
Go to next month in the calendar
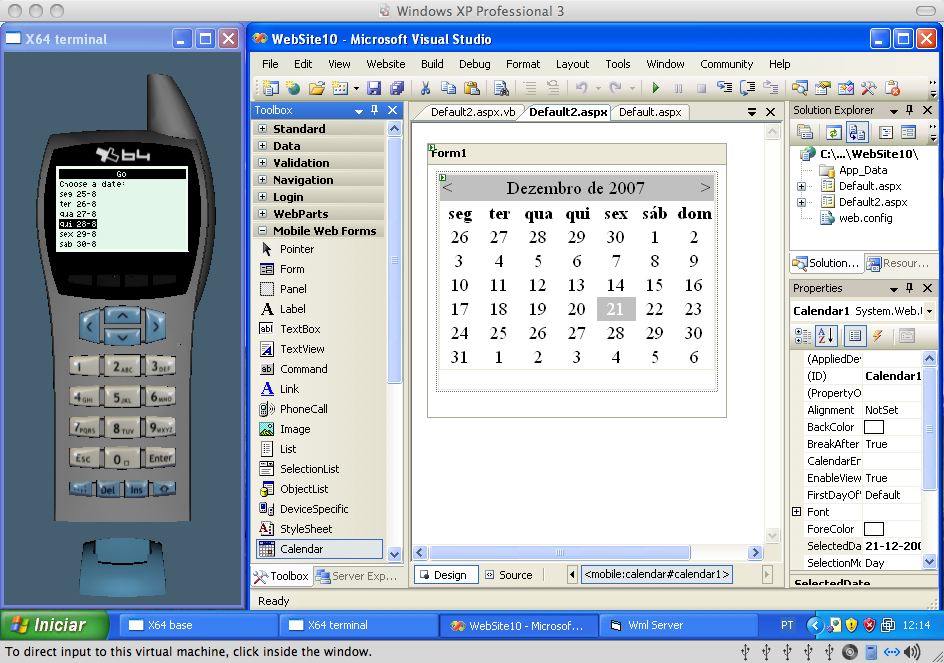(x=705, y=188)
